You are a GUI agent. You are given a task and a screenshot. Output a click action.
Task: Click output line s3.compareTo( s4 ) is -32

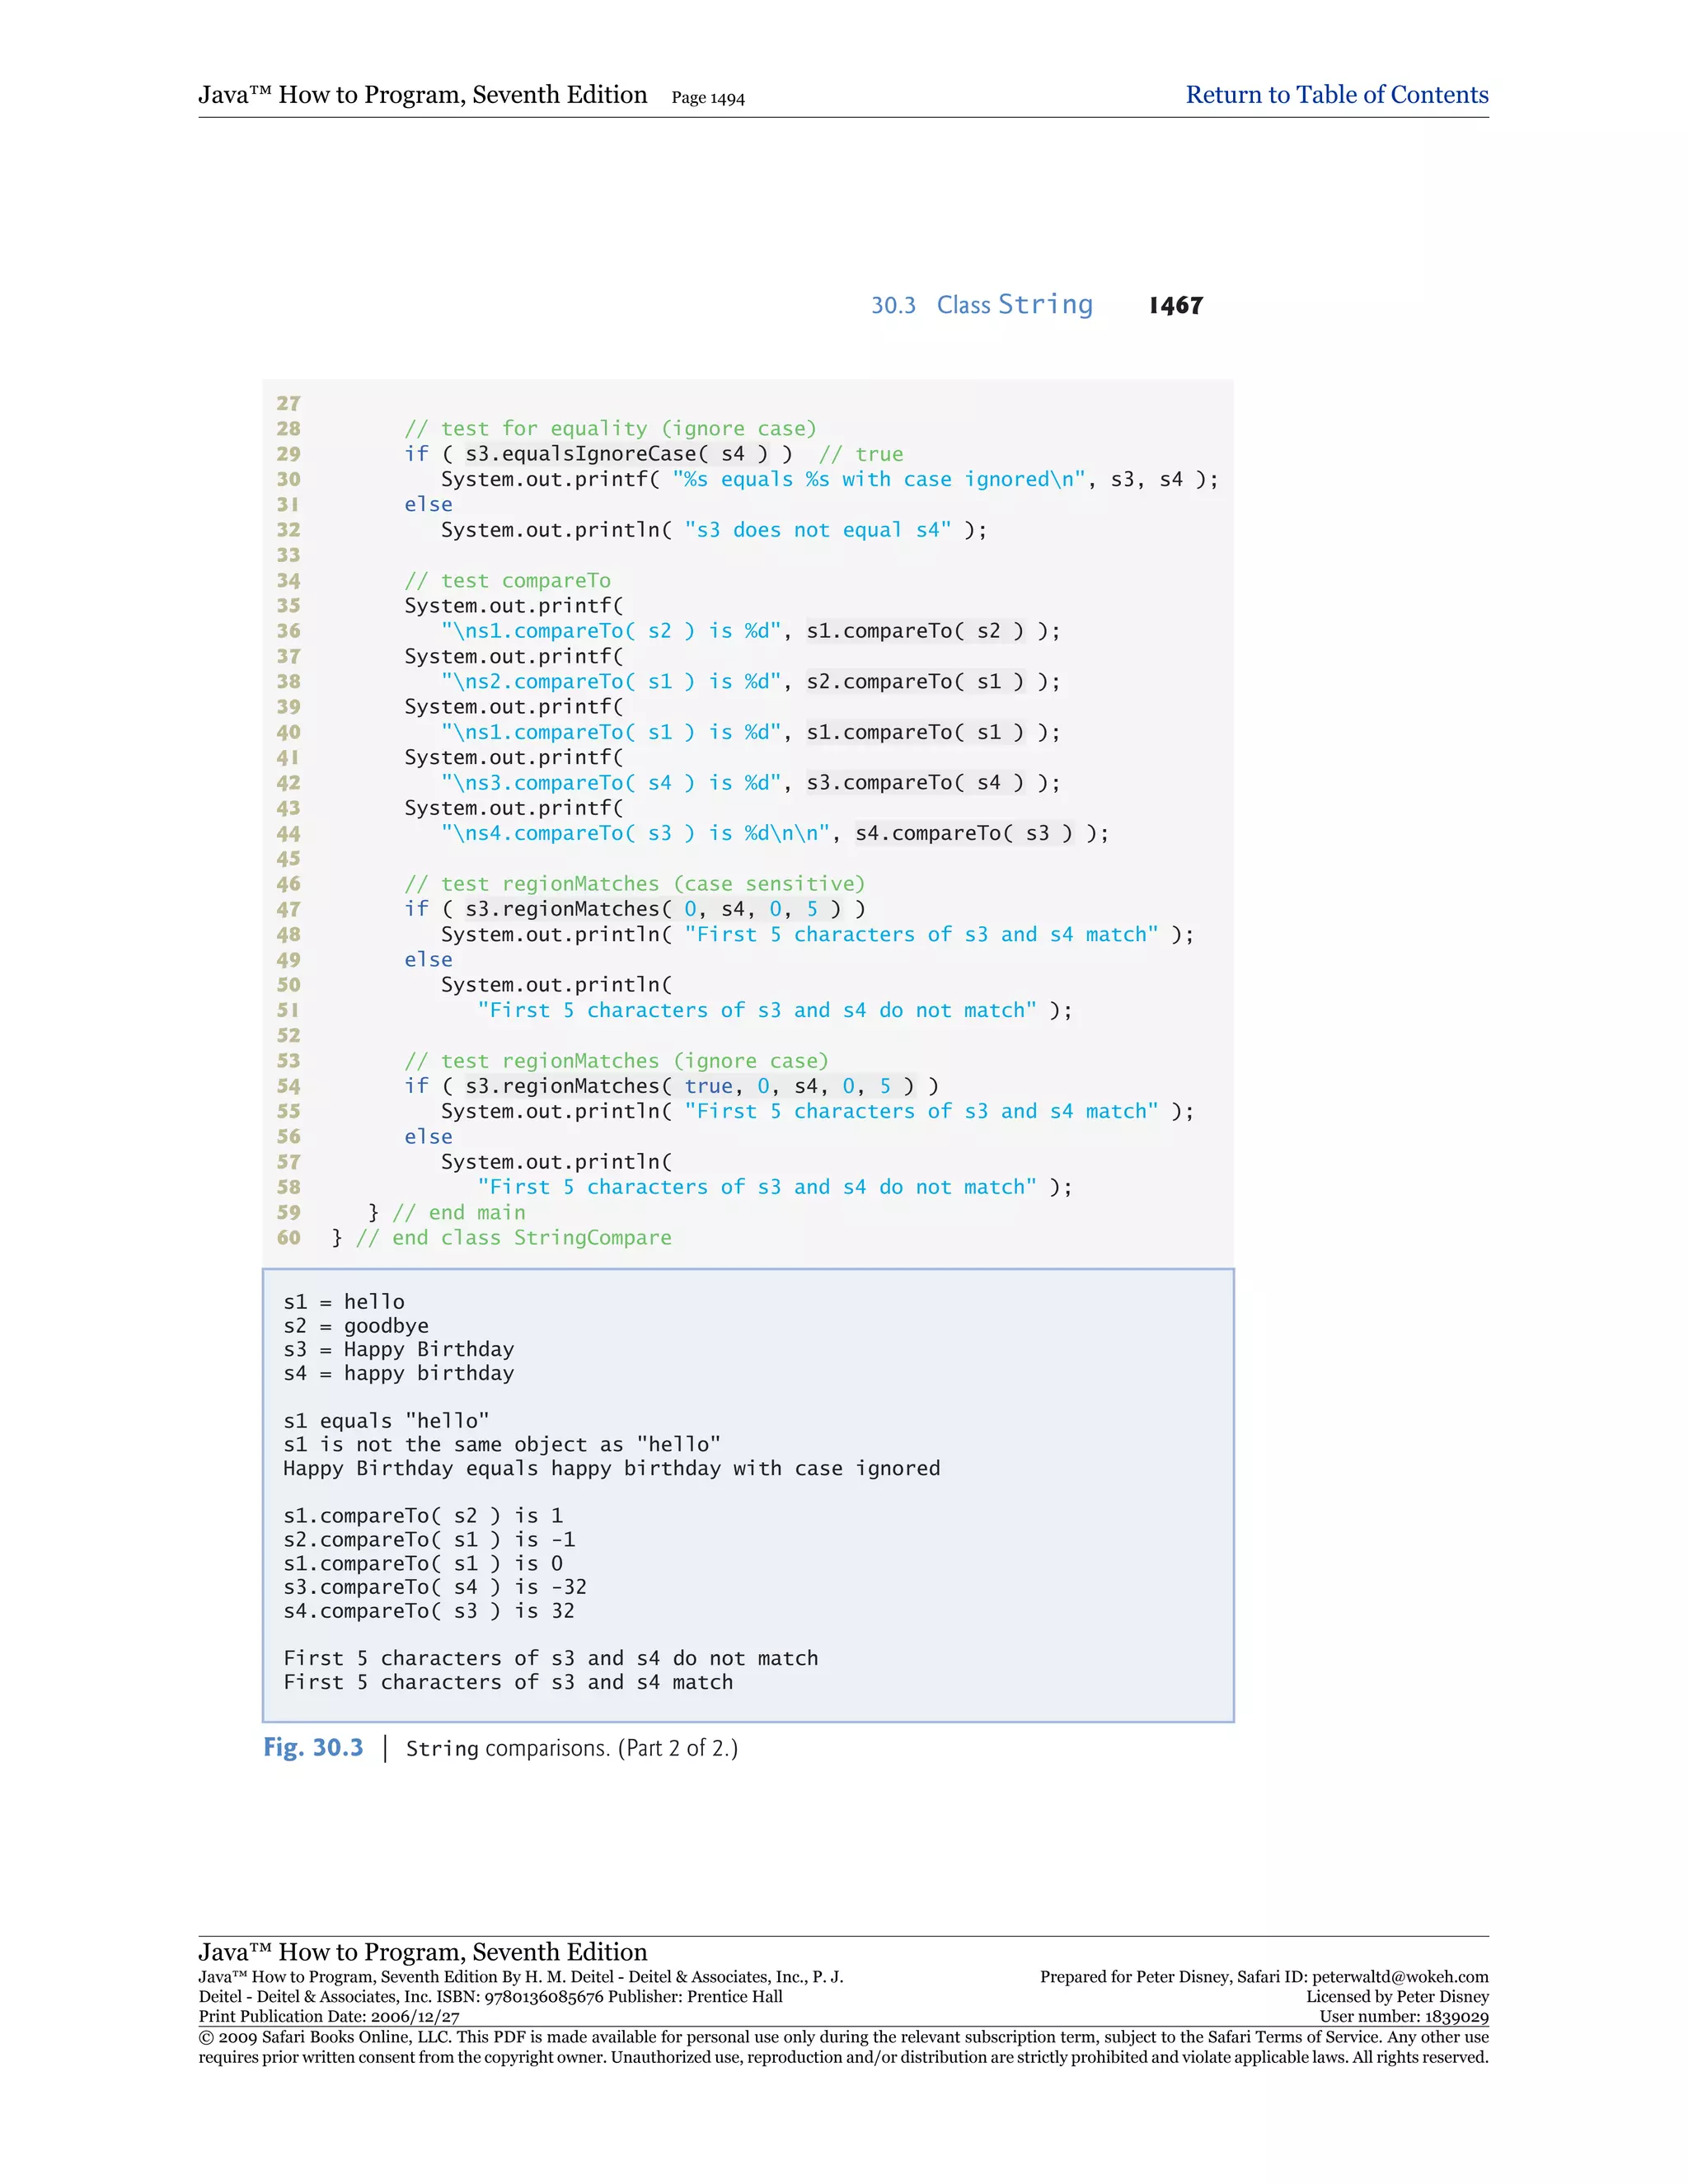pyautogui.click(x=434, y=1587)
